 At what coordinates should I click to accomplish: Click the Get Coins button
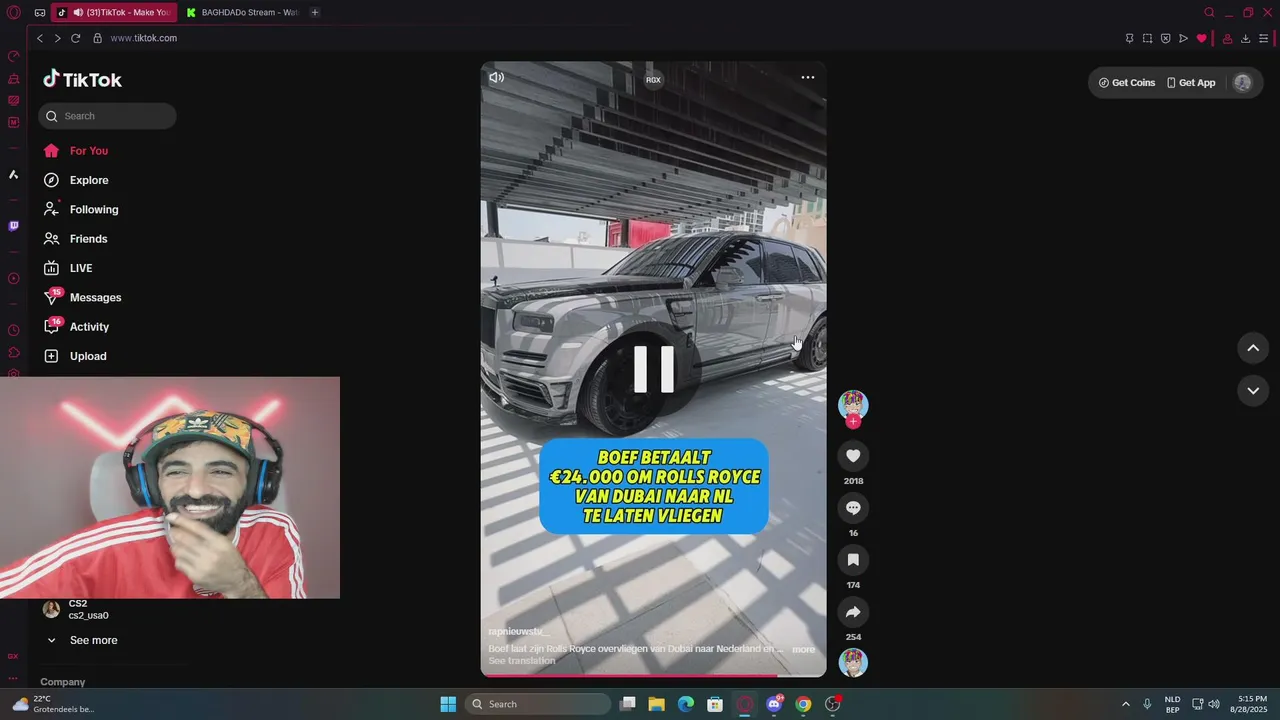1127,83
